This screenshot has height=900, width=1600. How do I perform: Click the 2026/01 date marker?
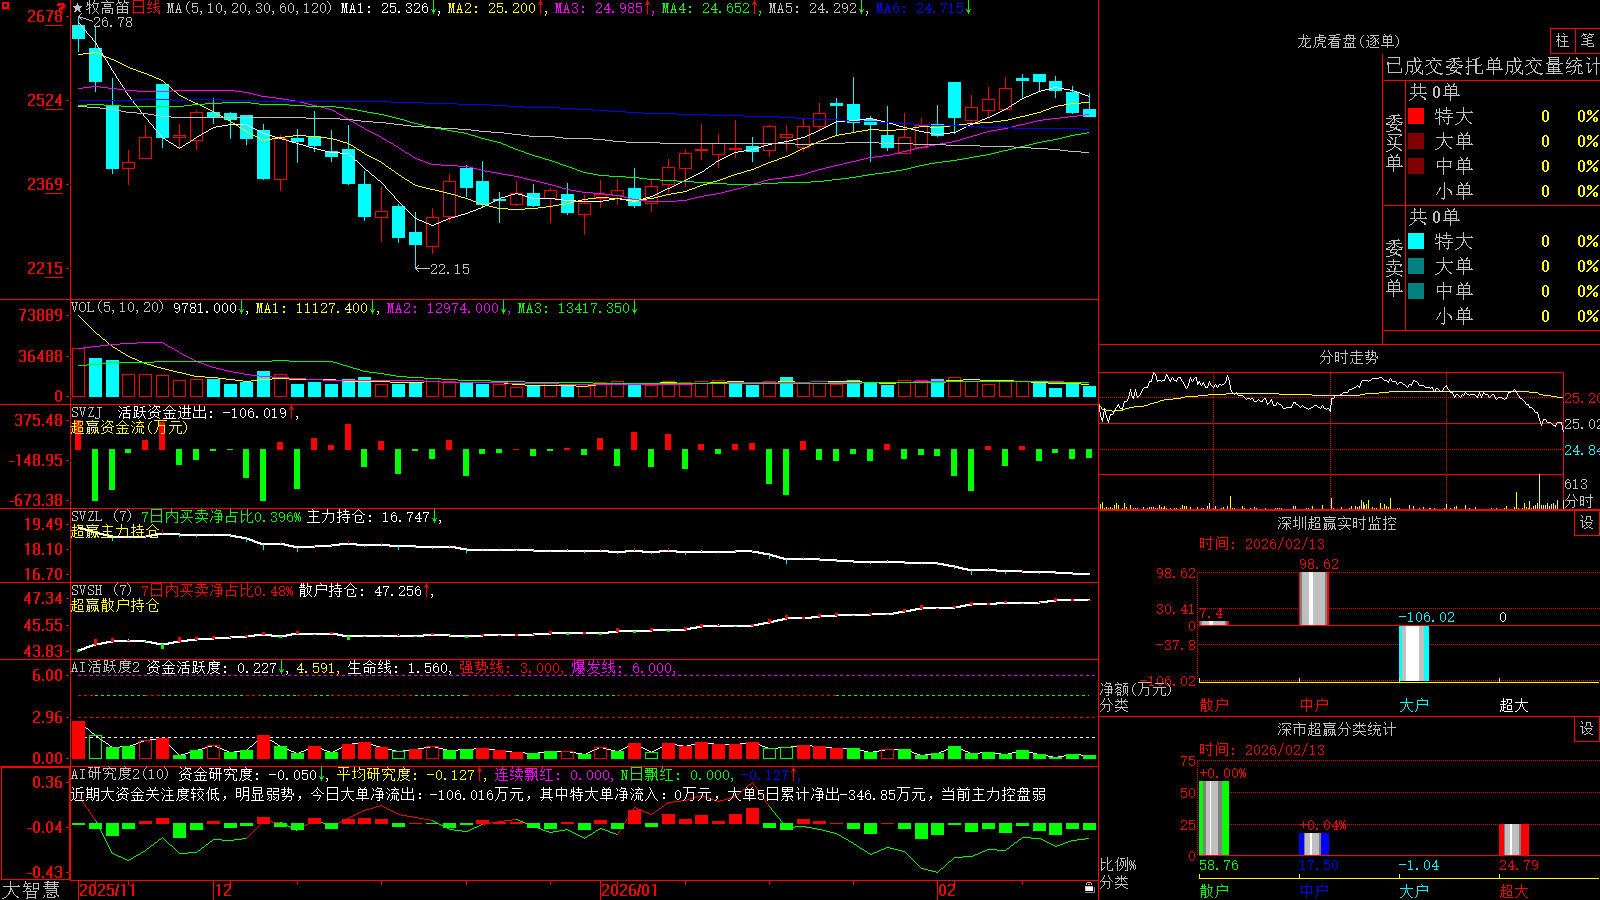pos(630,890)
